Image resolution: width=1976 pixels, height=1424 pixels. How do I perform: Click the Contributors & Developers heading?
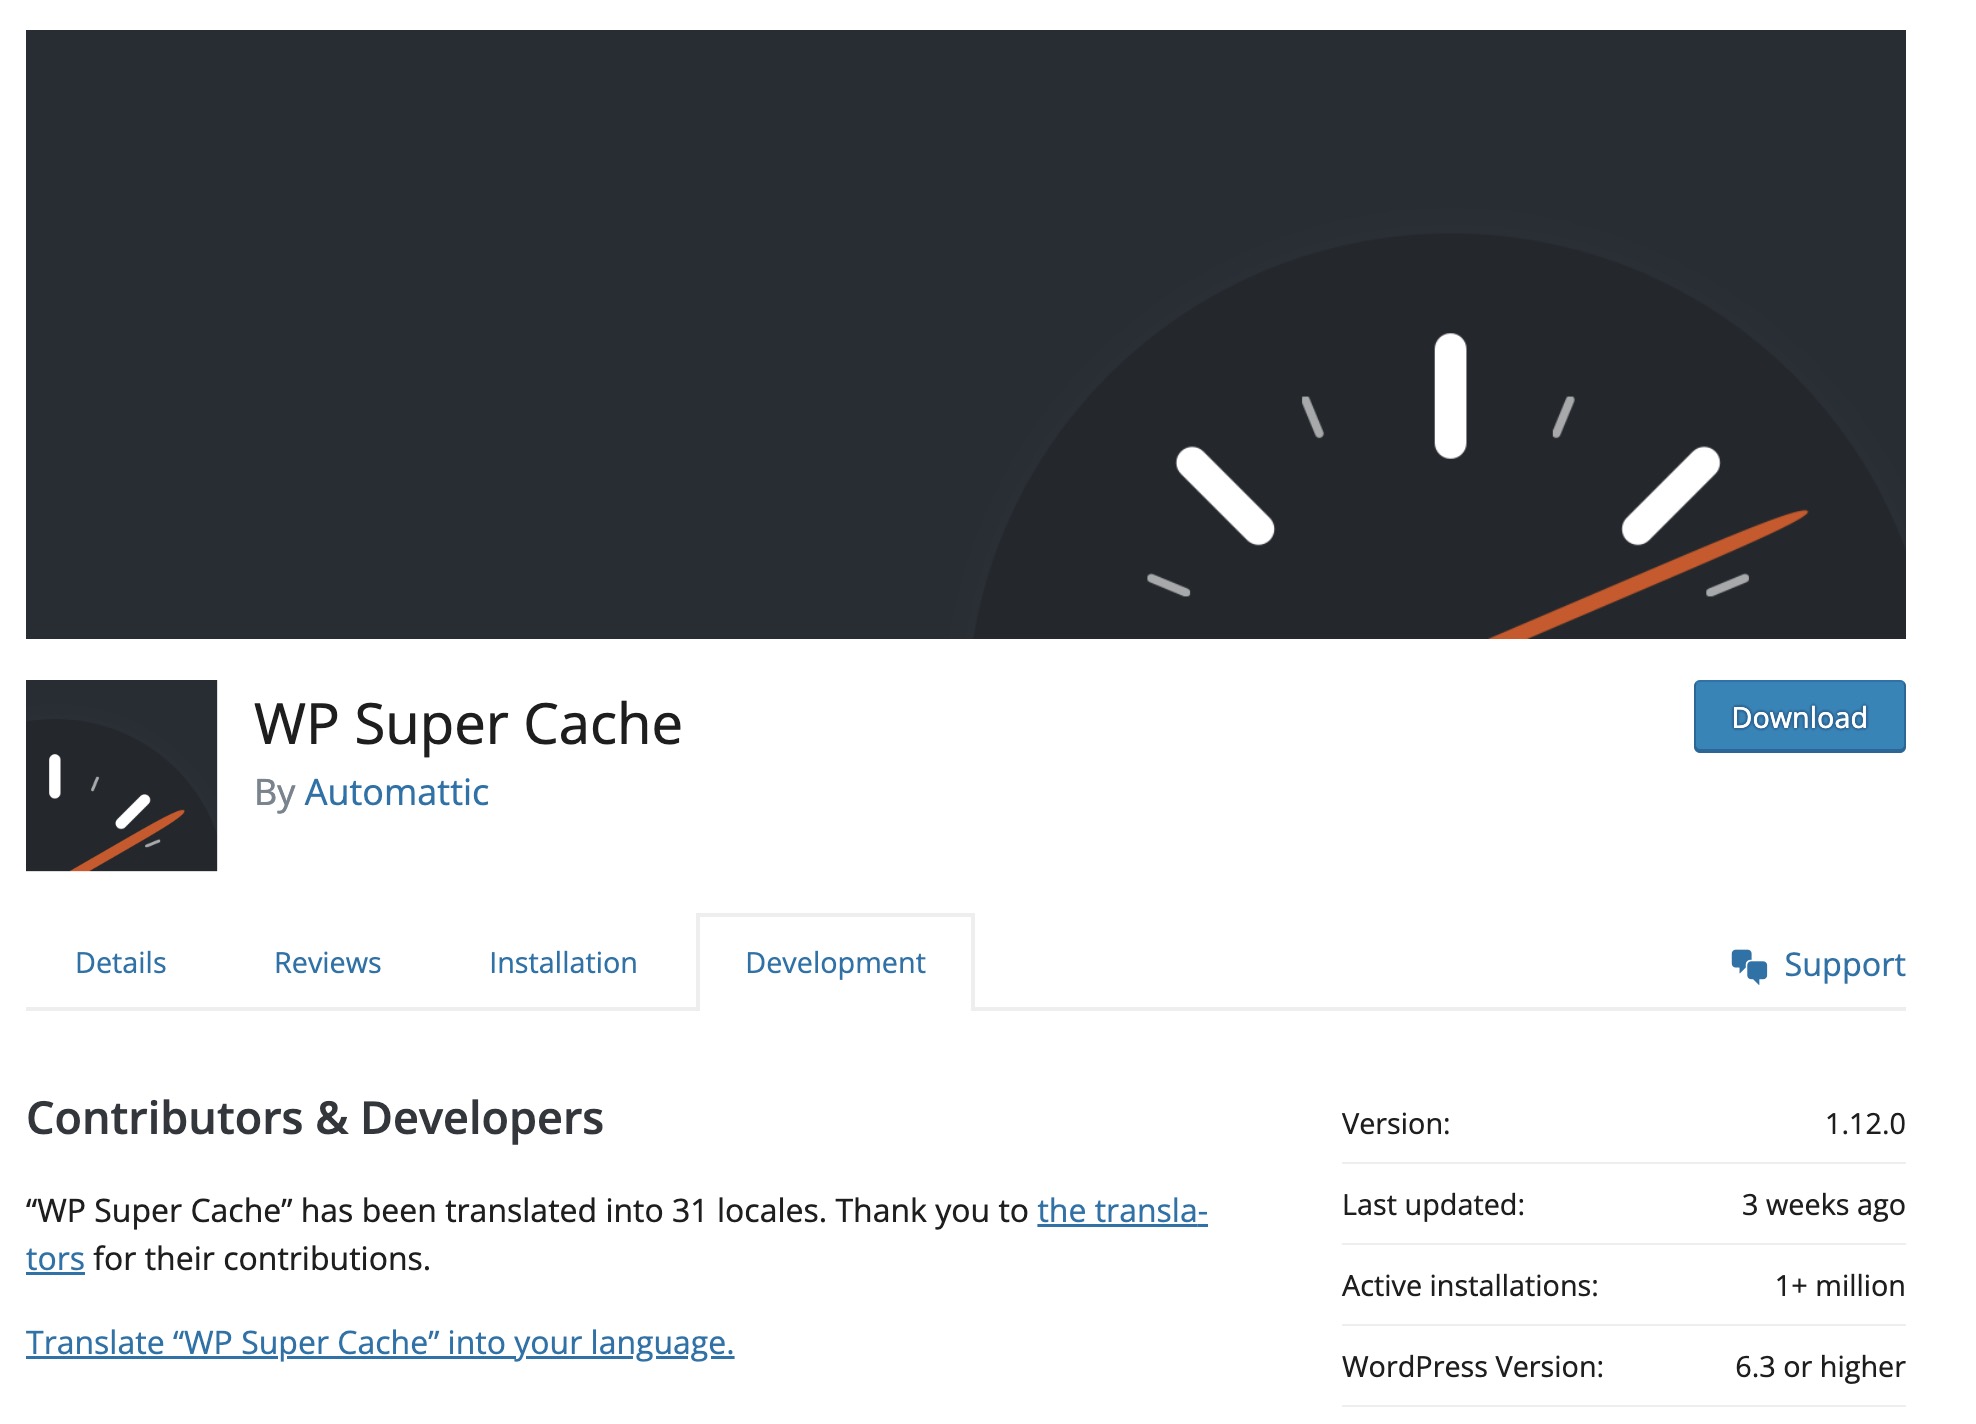(315, 1117)
